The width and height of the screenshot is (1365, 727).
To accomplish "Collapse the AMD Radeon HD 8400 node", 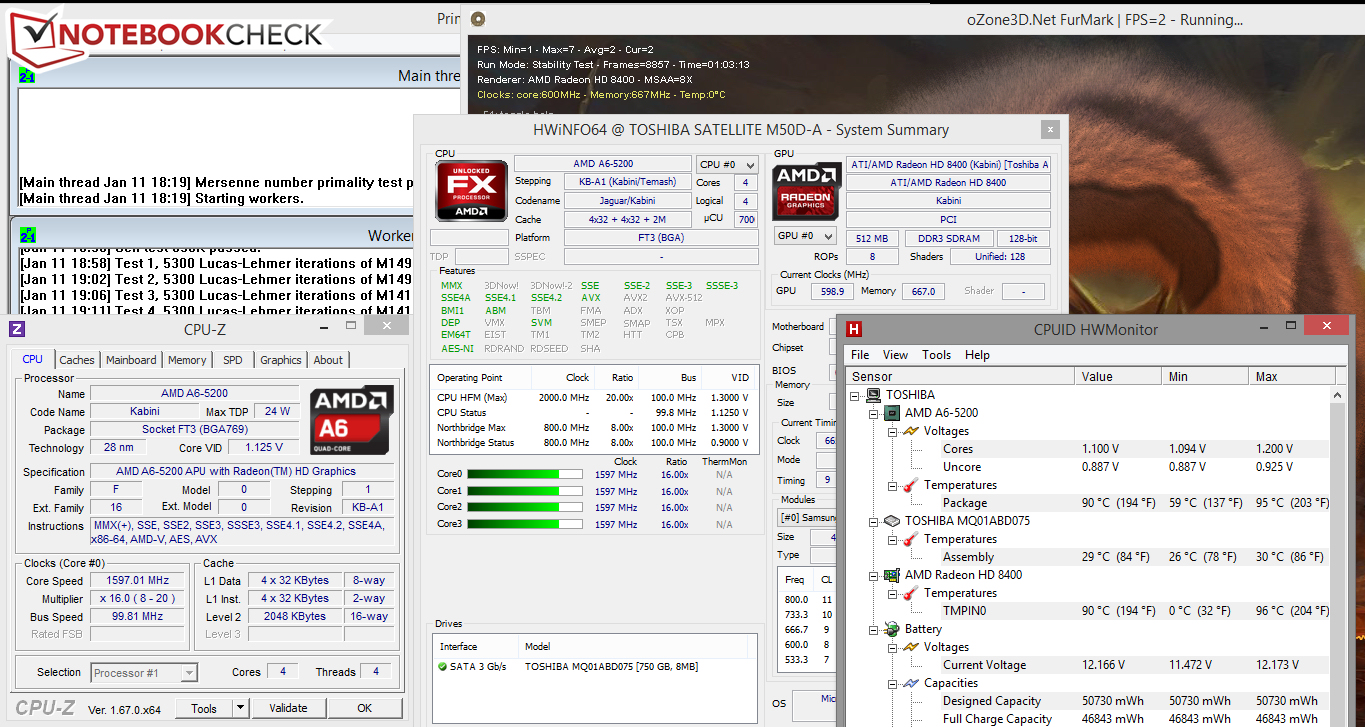I will tap(875, 575).
